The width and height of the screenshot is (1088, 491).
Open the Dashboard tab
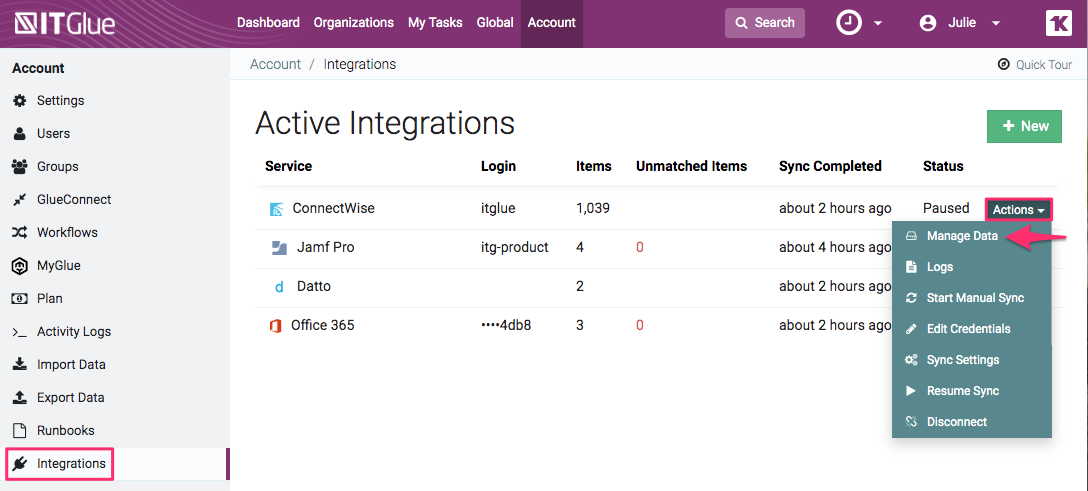[x=269, y=23]
